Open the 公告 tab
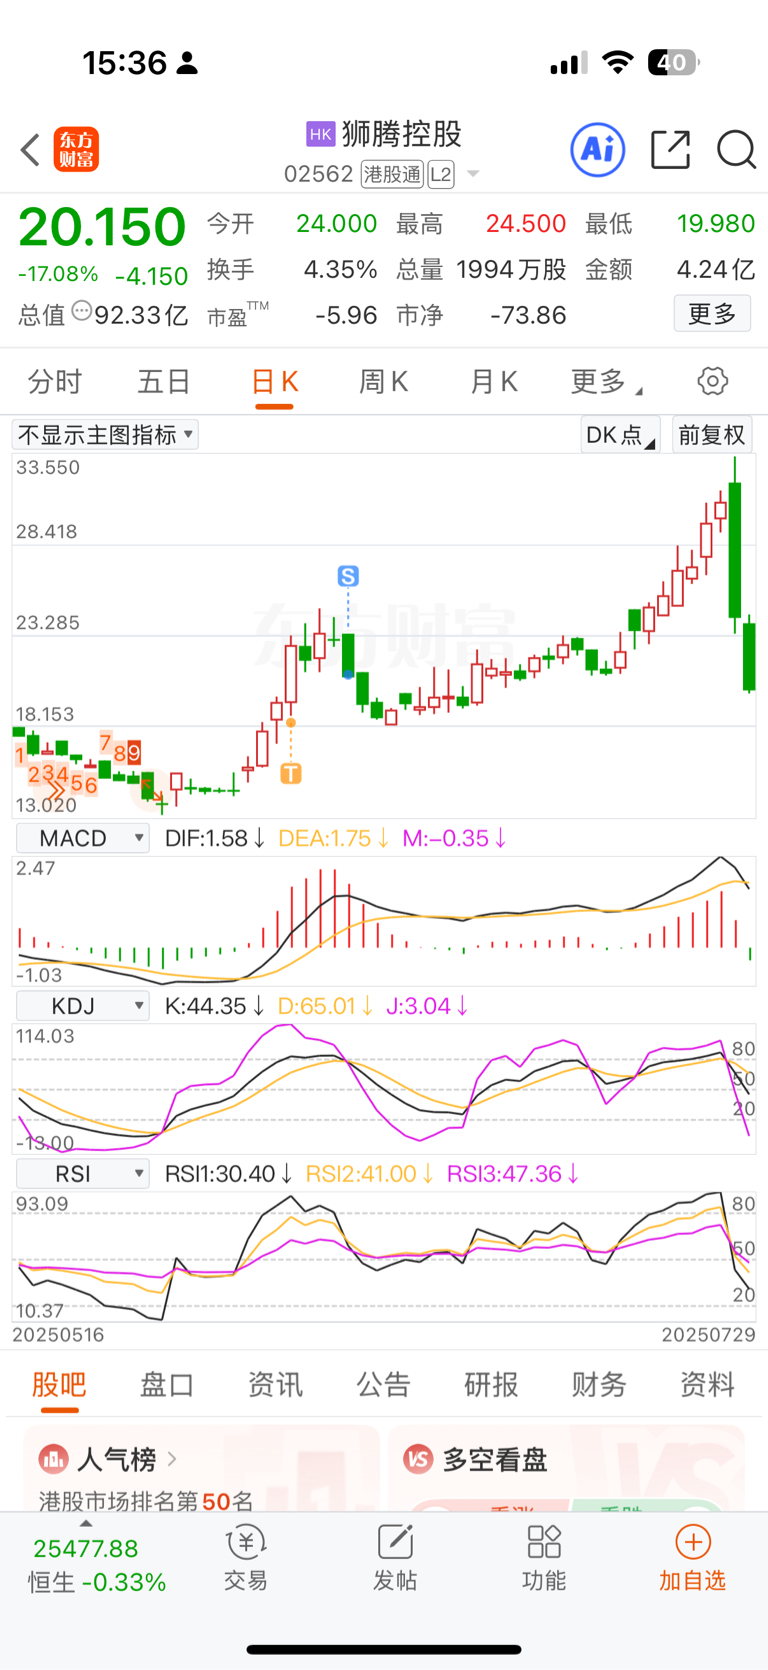Image resolution: width=768 pixels, height=1670 pixels. point(383,1385)
